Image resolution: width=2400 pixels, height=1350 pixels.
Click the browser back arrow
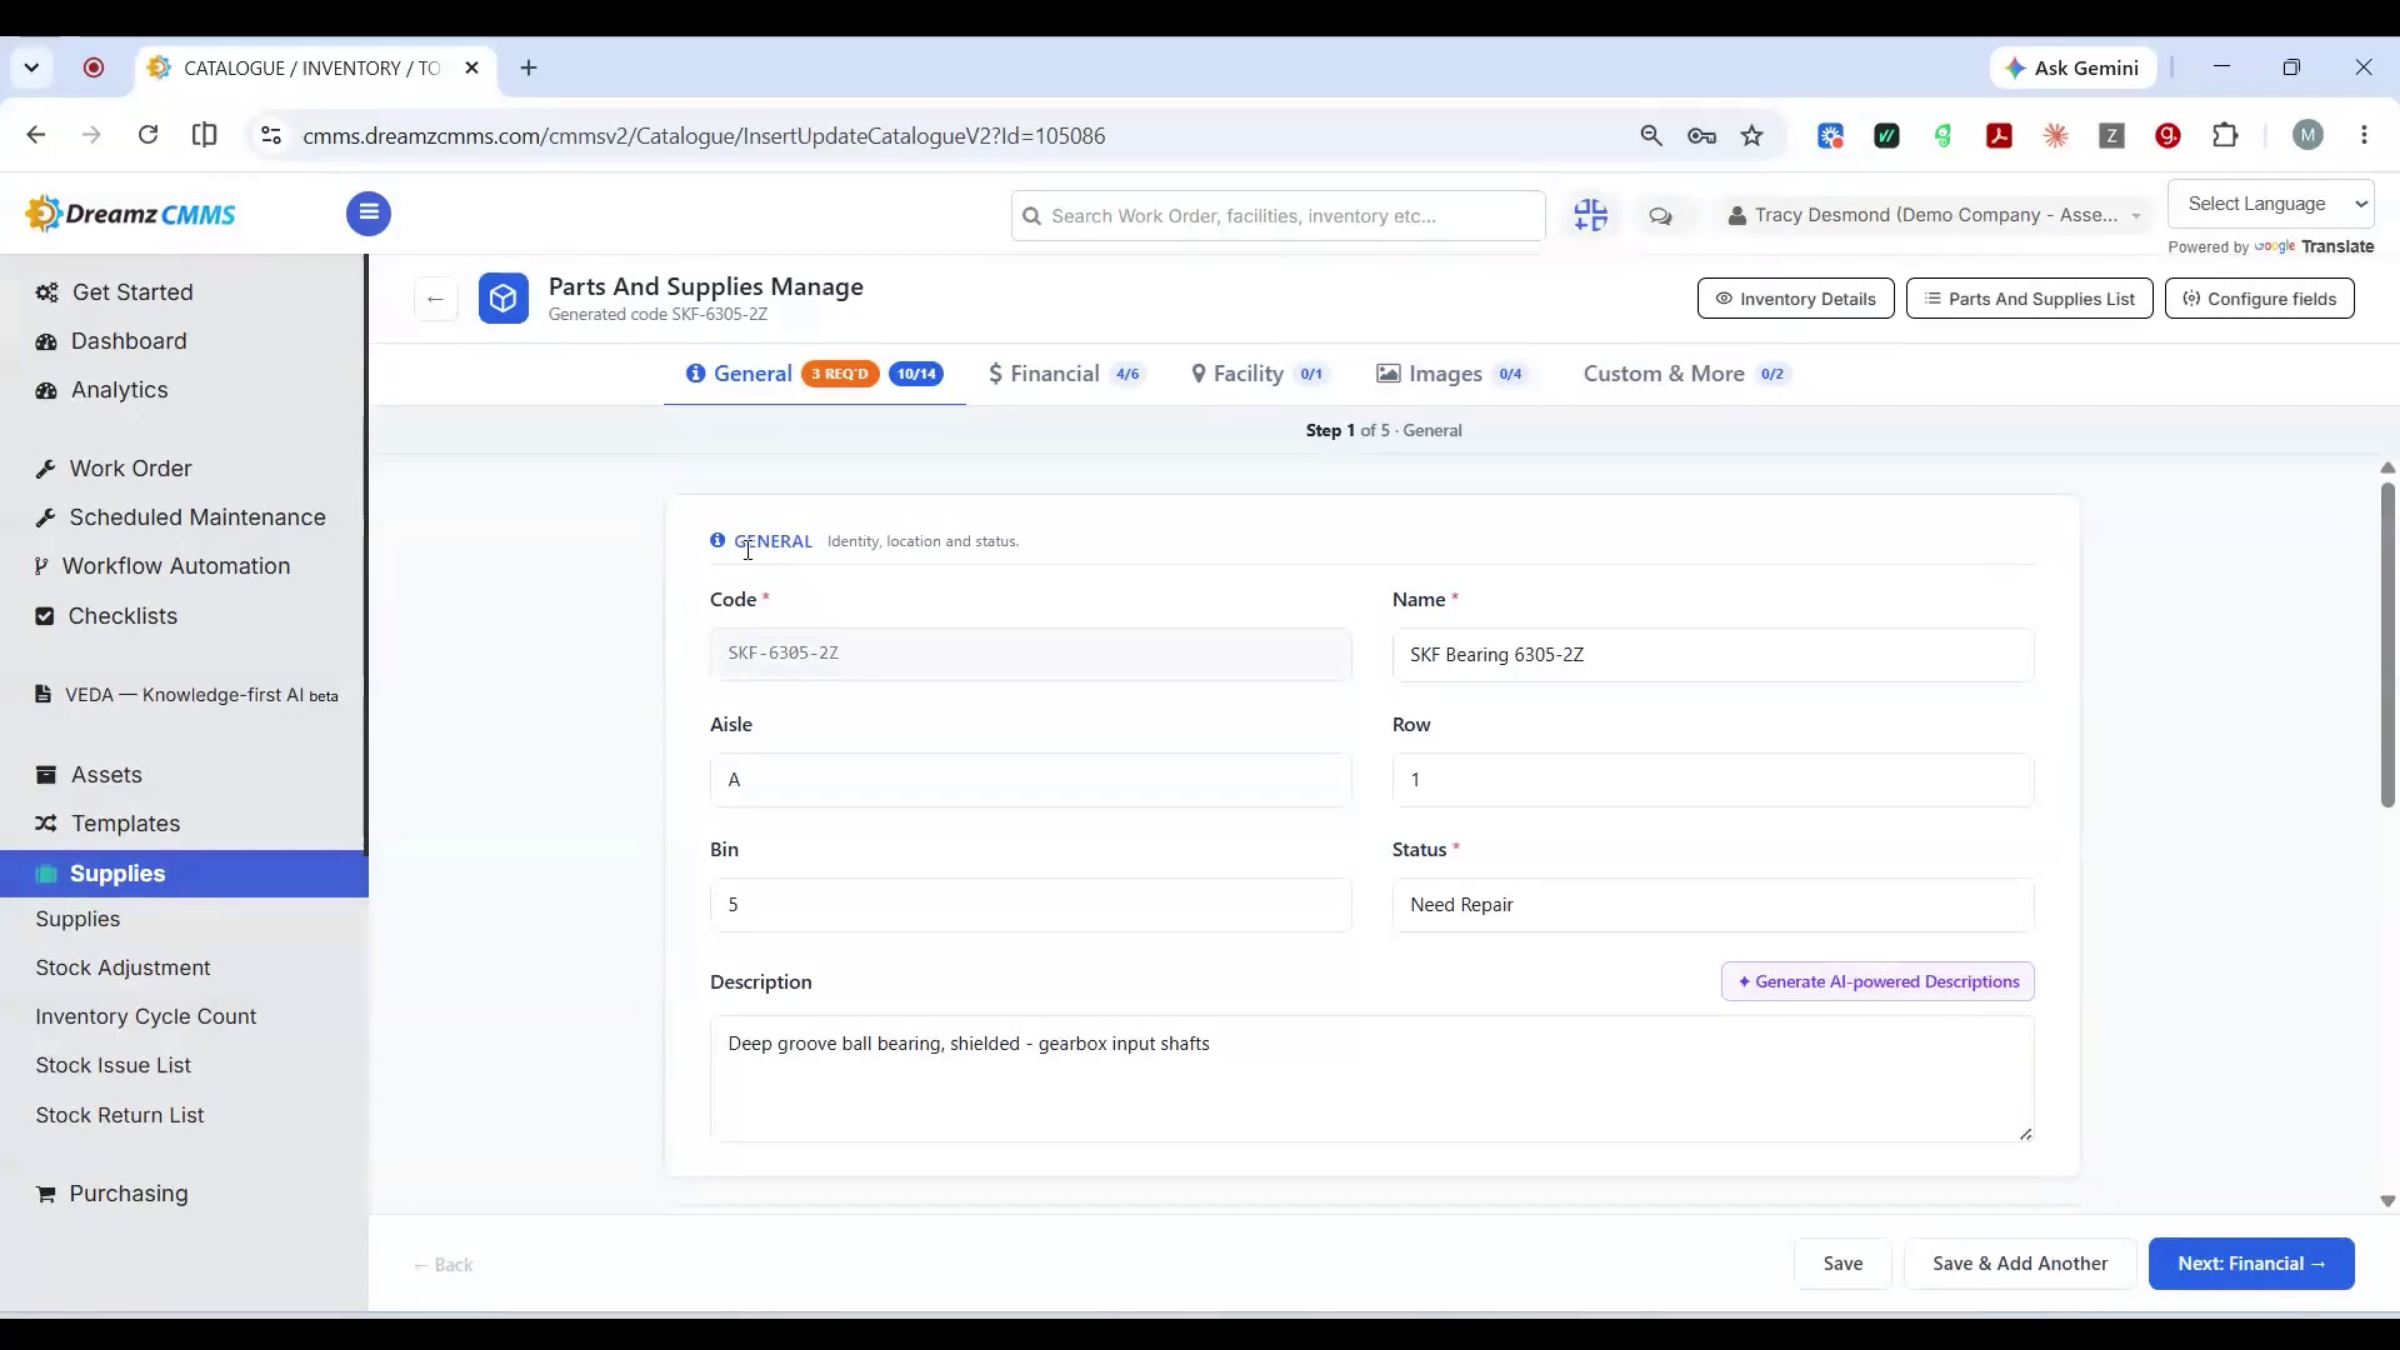coord(36,135)
